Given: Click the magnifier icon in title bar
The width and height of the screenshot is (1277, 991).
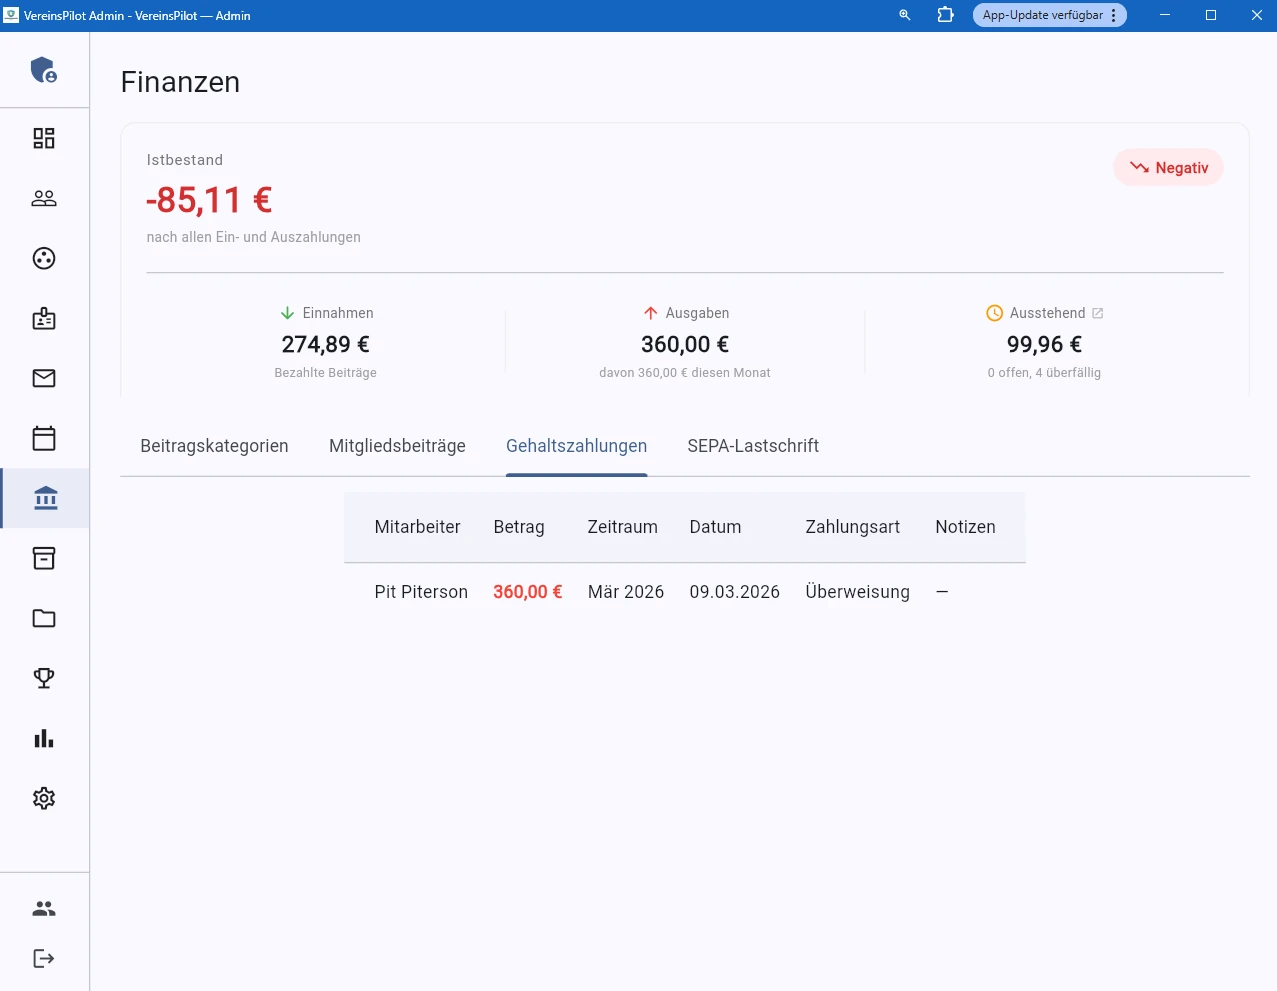Looking at the screenshot, I should tap(903, 15).
